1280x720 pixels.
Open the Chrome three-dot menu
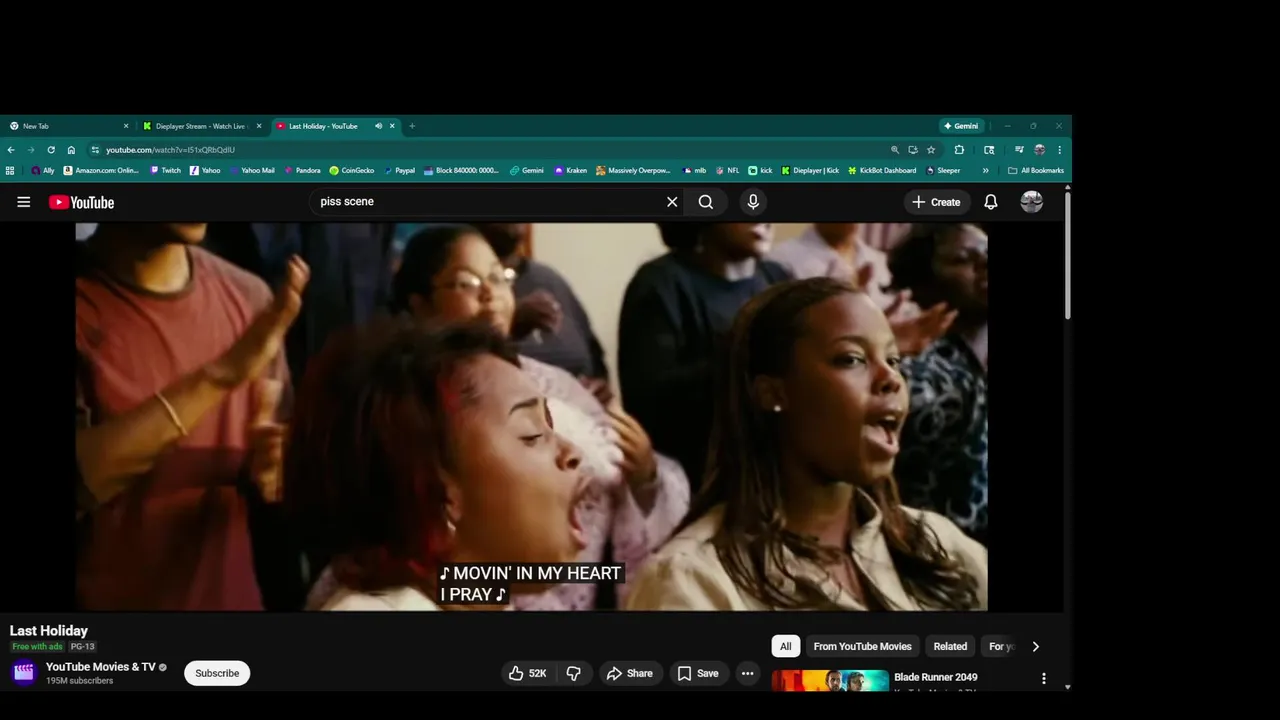pyautogui.click(x=1059, y=150)
